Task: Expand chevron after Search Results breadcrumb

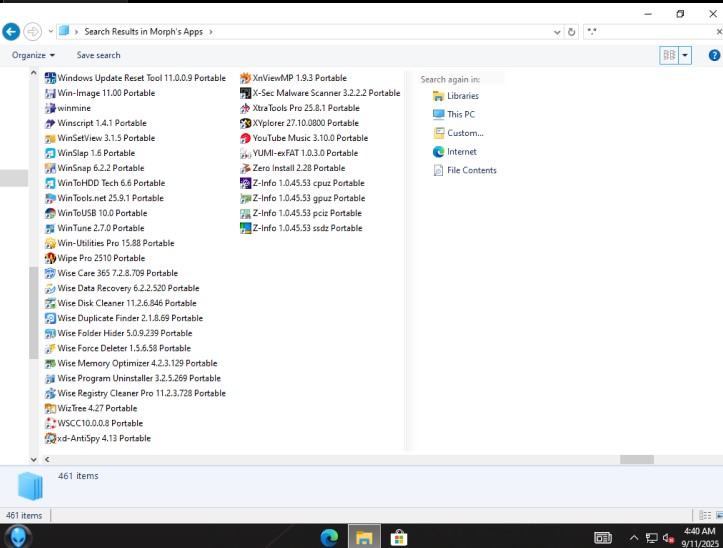Action: coord(211,32)
